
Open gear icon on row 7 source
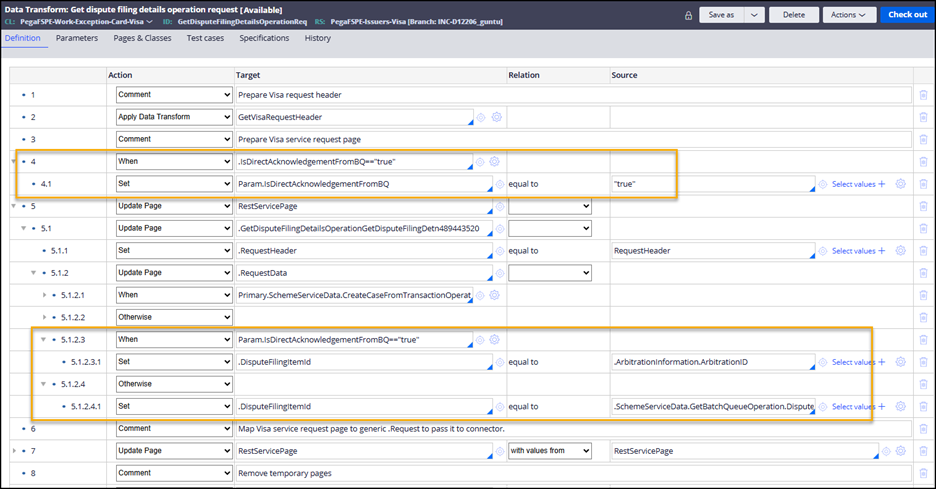[901, 451]
